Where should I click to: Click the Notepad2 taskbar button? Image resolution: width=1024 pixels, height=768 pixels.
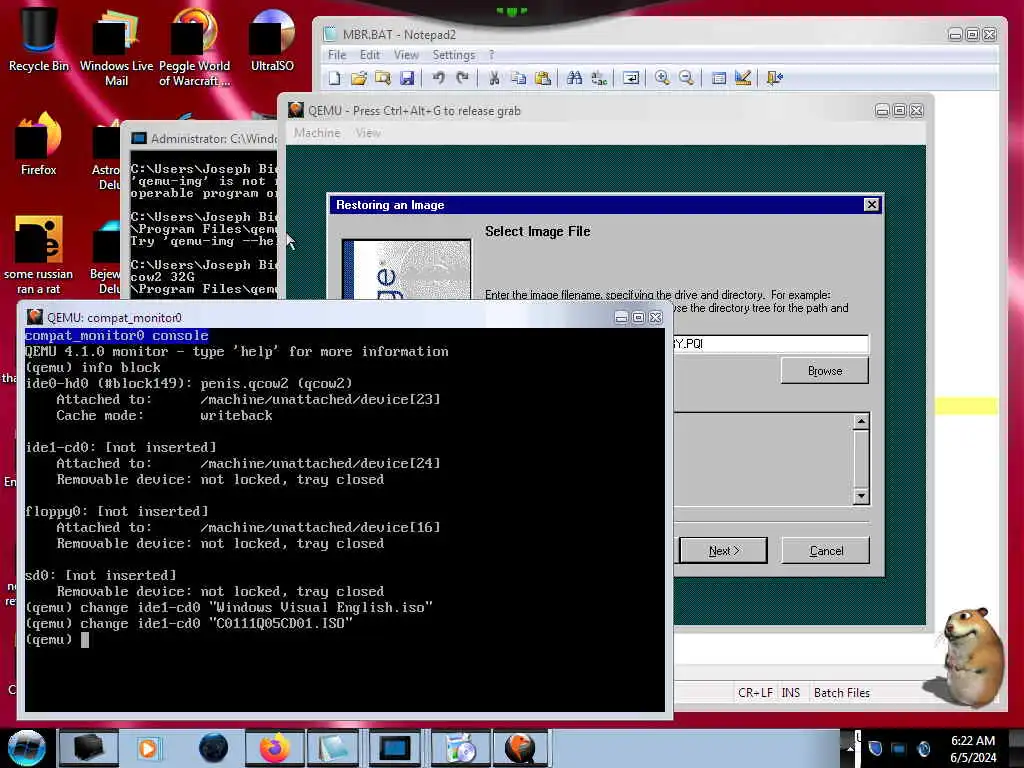334,748
